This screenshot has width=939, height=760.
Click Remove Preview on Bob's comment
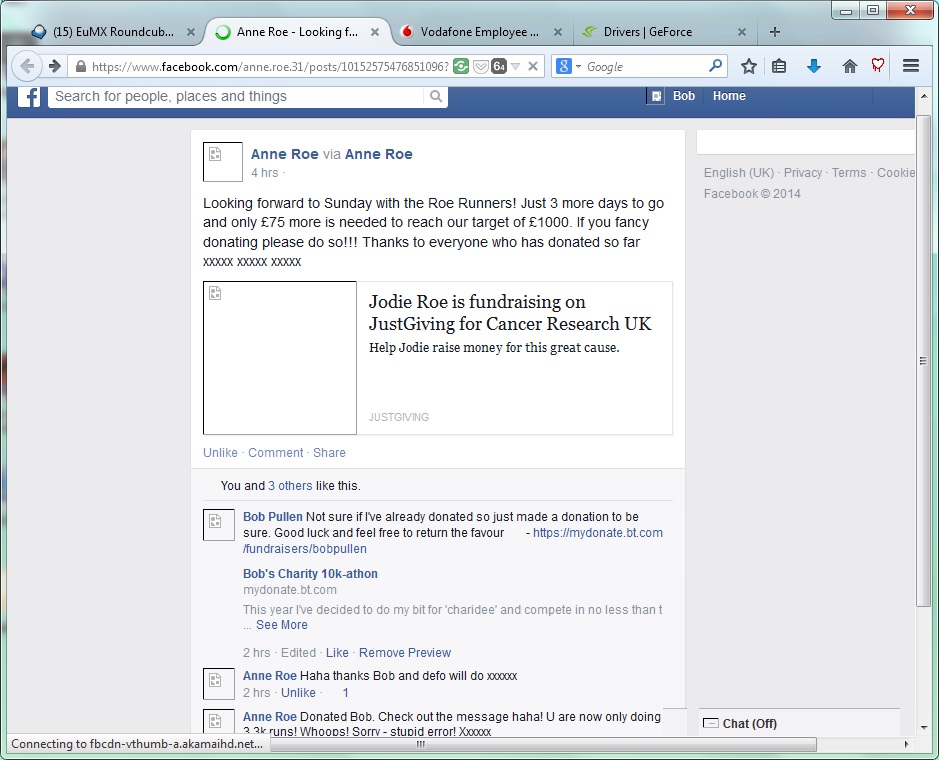coord(404,653)
